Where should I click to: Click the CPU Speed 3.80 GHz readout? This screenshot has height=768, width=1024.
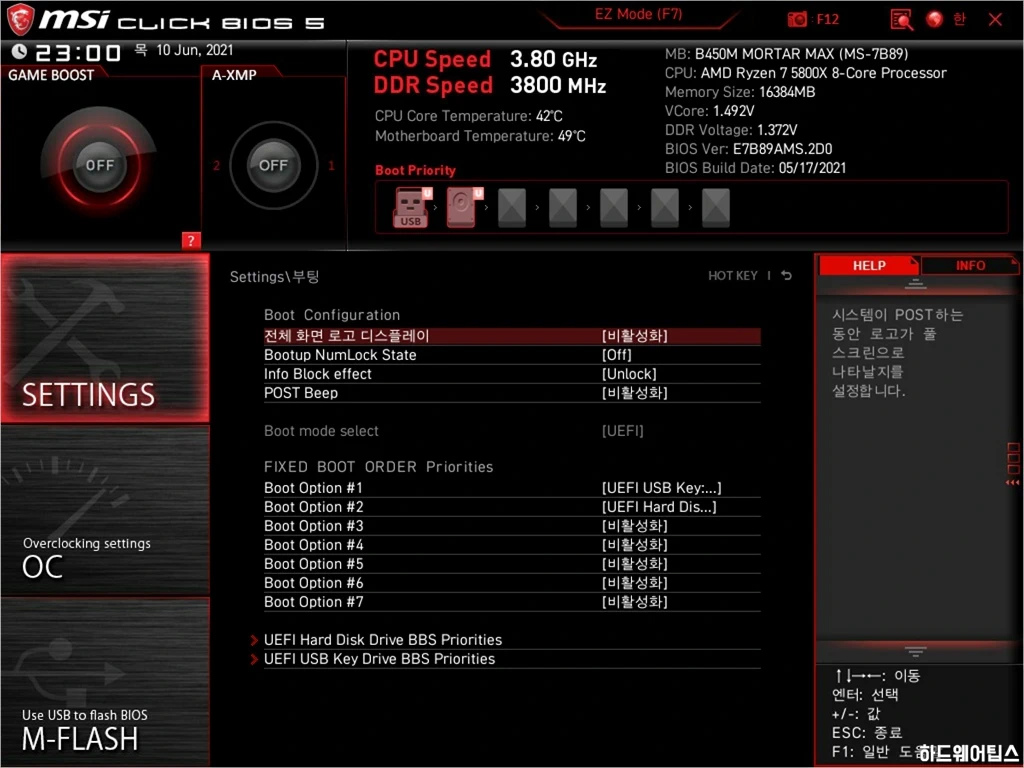coord(485,59)
